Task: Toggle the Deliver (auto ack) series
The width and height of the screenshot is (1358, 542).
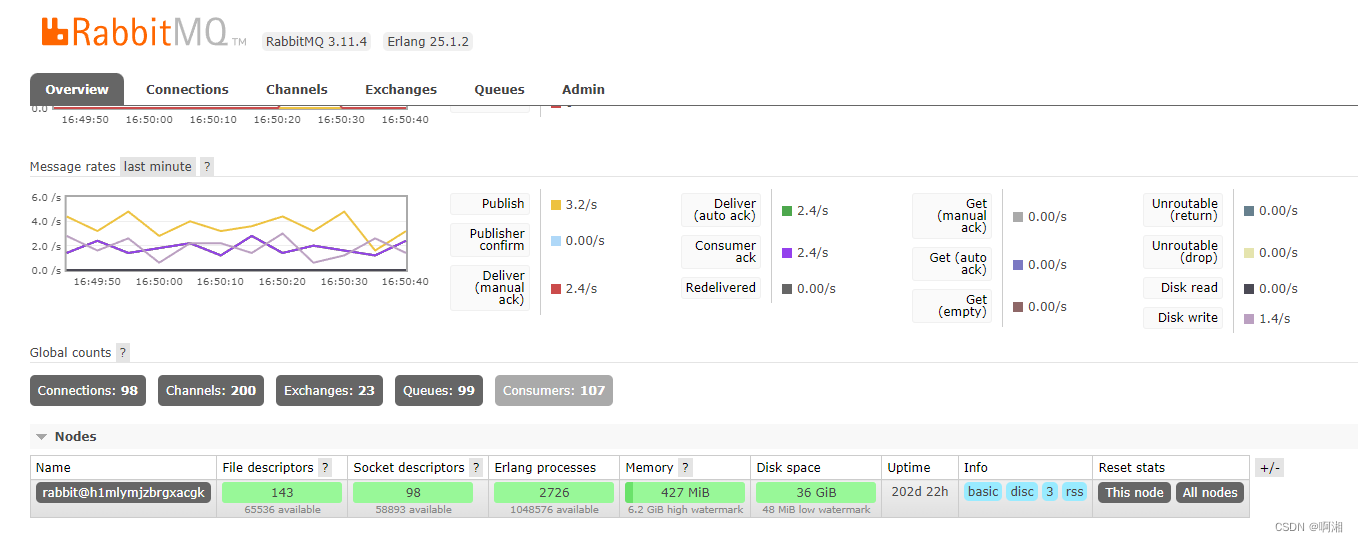Action: pyautogui.click(x=721, y=210)
